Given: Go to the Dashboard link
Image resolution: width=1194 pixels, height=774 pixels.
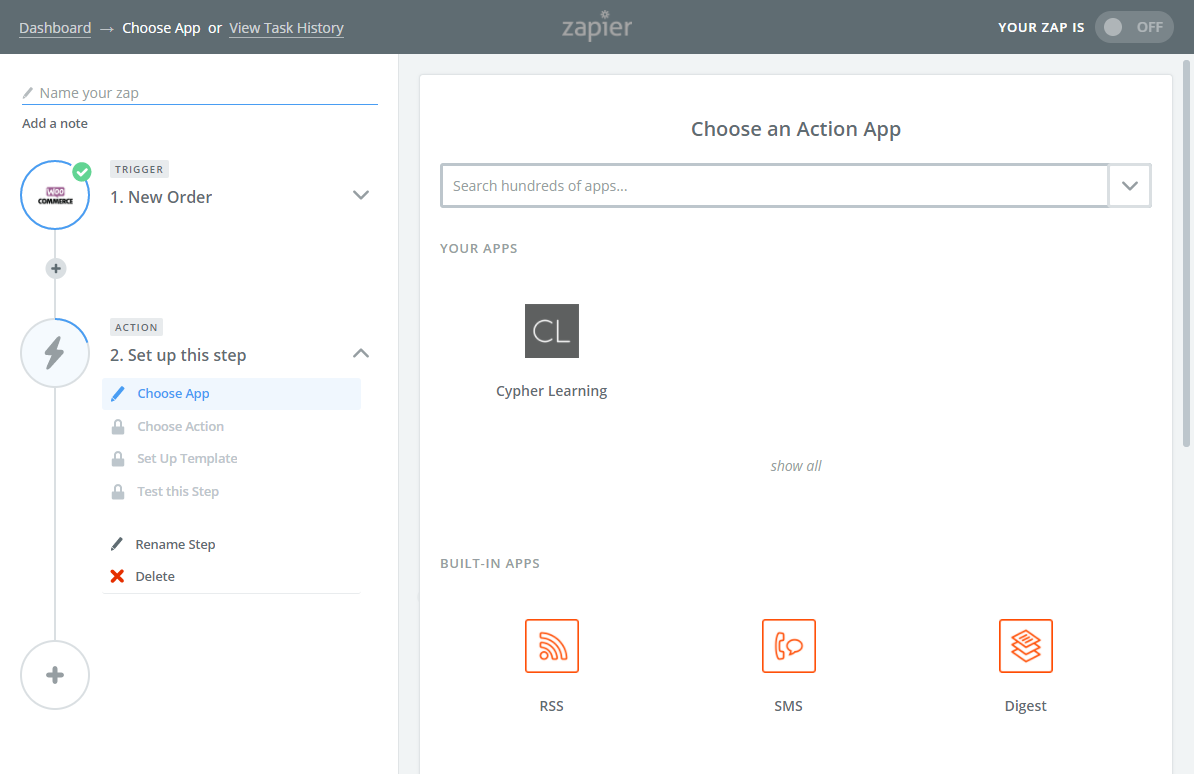Looking at the screenshot, I should [55, 28].
